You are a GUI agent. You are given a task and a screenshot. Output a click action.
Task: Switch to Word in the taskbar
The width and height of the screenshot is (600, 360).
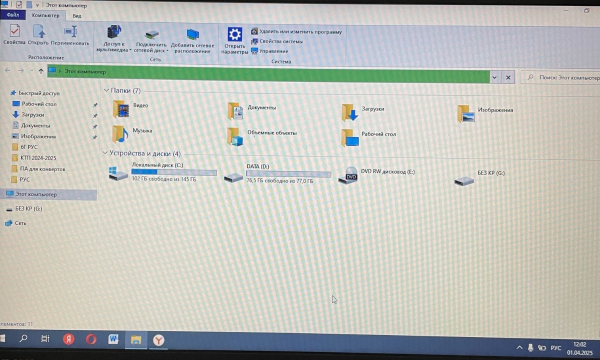pos(113,339)
